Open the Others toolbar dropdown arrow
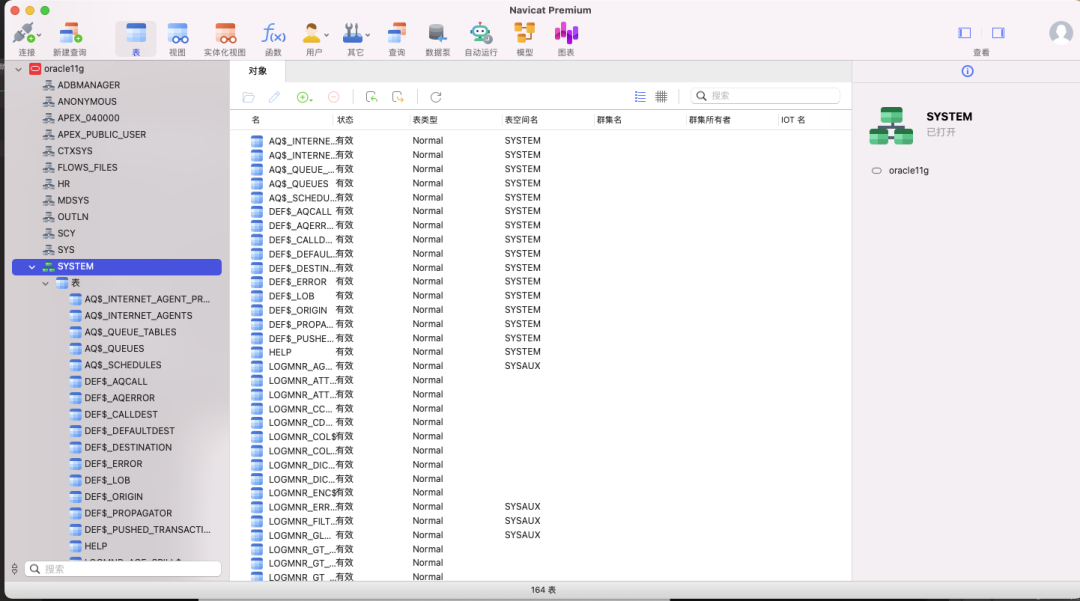The image size is (1080, 601). (x=368, y=34)
